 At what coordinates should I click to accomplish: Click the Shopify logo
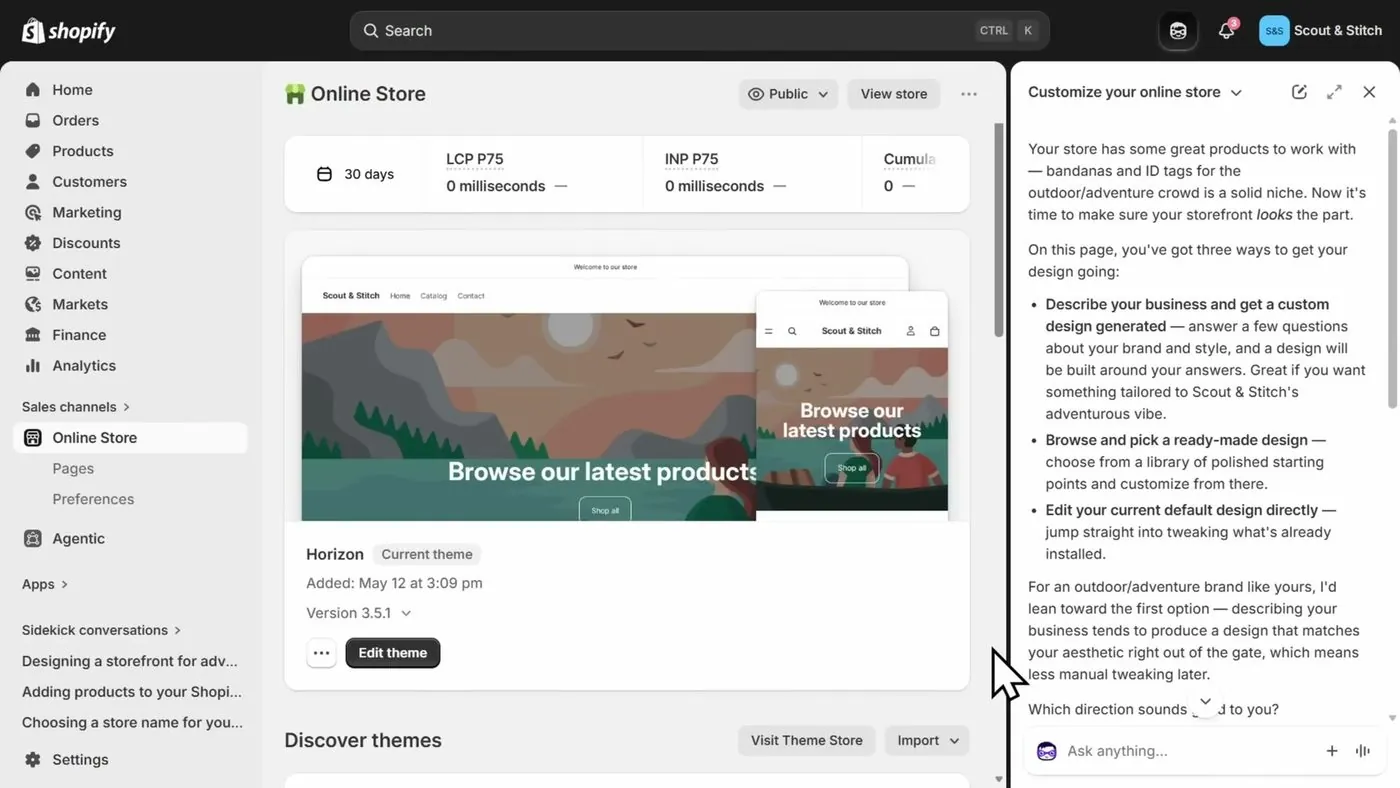[69, 31]
